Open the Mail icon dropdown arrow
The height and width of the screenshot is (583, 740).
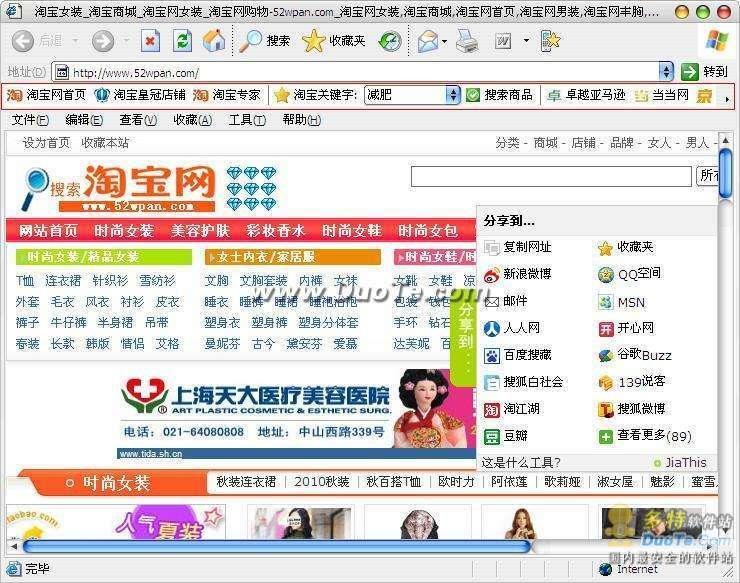444,42
